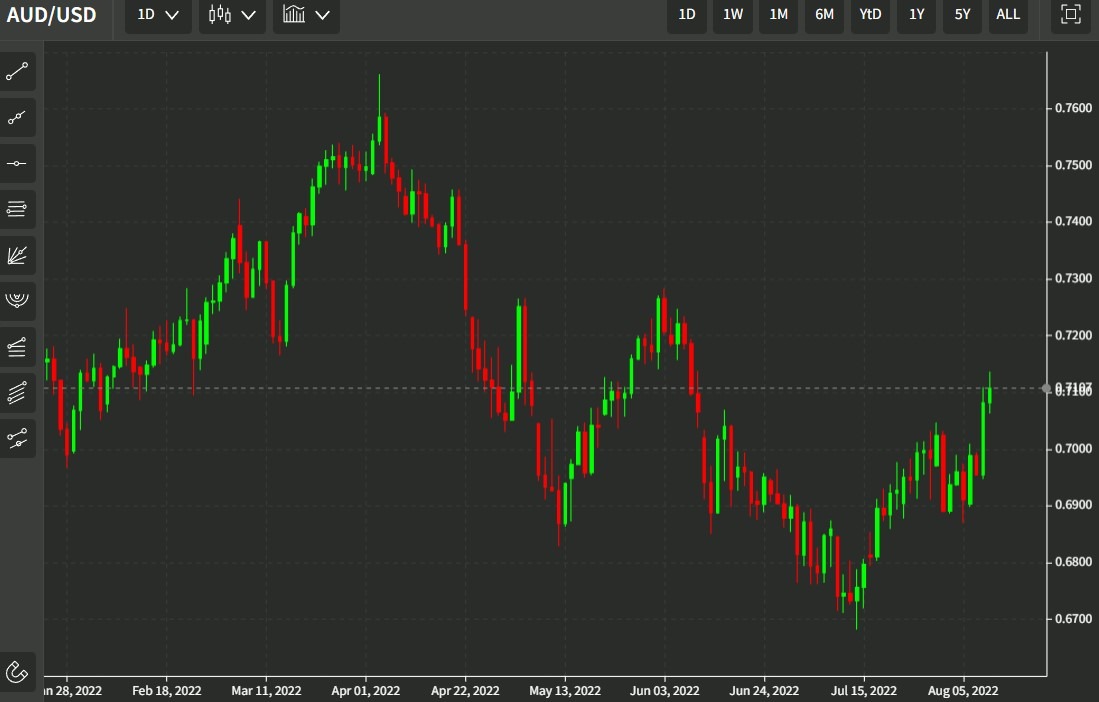Click the 0.7400 price axis label
The width and height of the screenshot is (1099, 702).
click(x=1073, y=221)
